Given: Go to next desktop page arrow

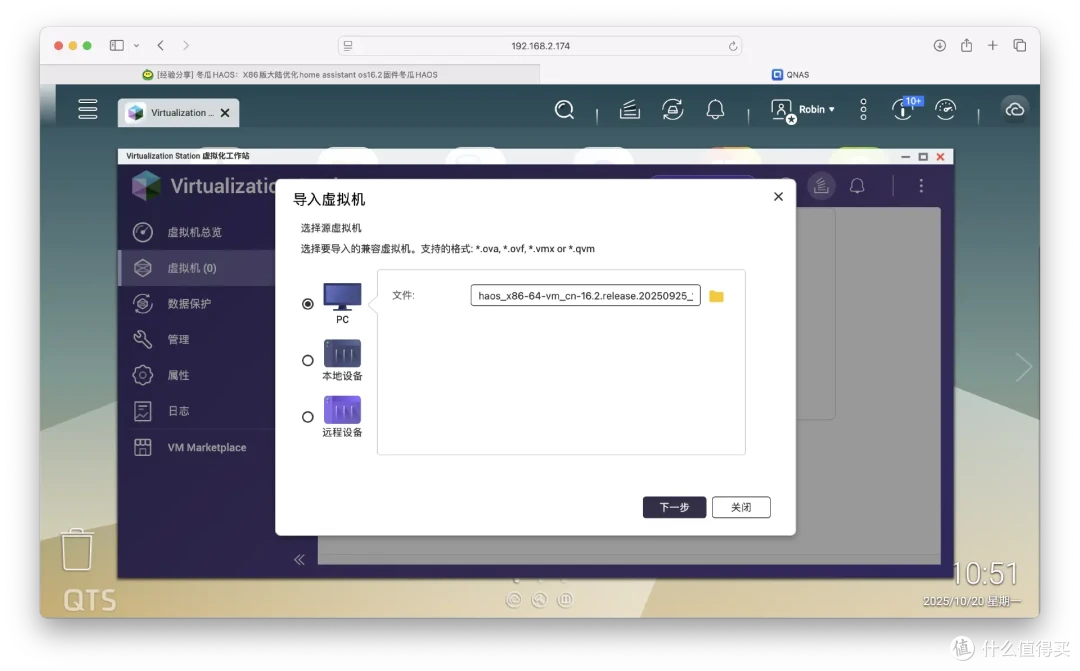Looking at the screenshot, I should coord(1024,367).
